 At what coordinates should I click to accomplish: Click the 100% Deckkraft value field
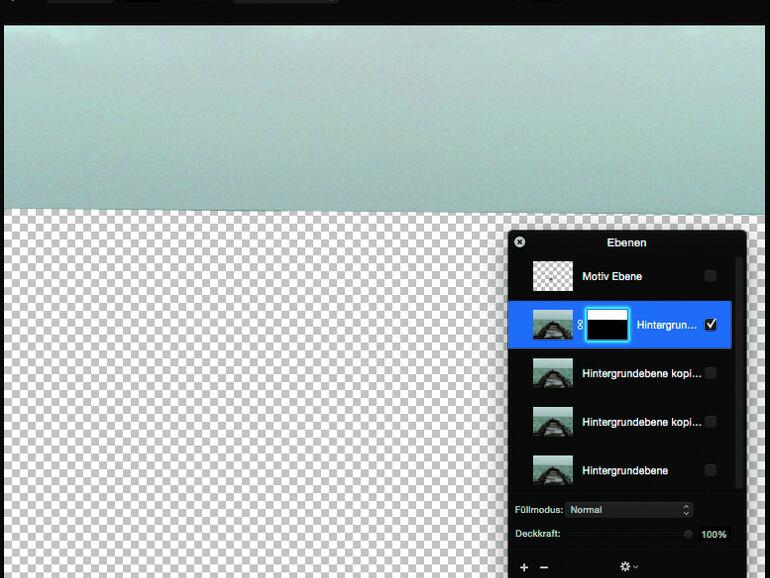714,534
